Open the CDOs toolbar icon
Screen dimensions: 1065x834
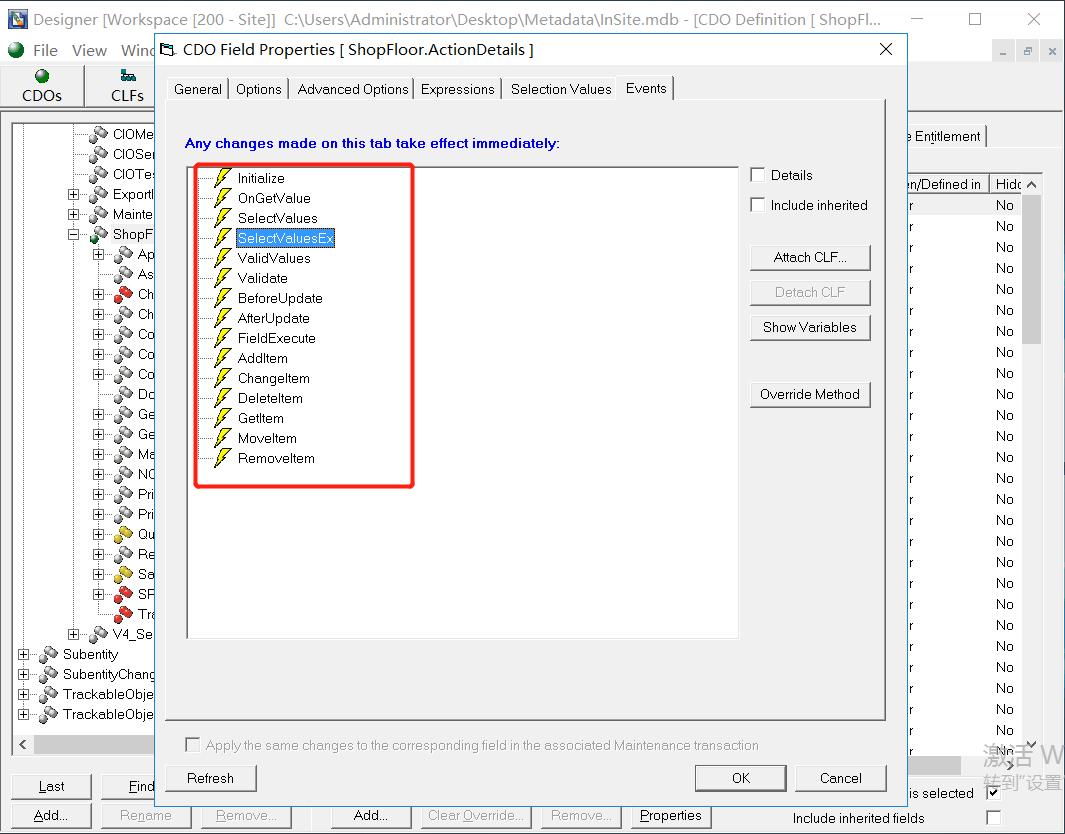(42, 86)
